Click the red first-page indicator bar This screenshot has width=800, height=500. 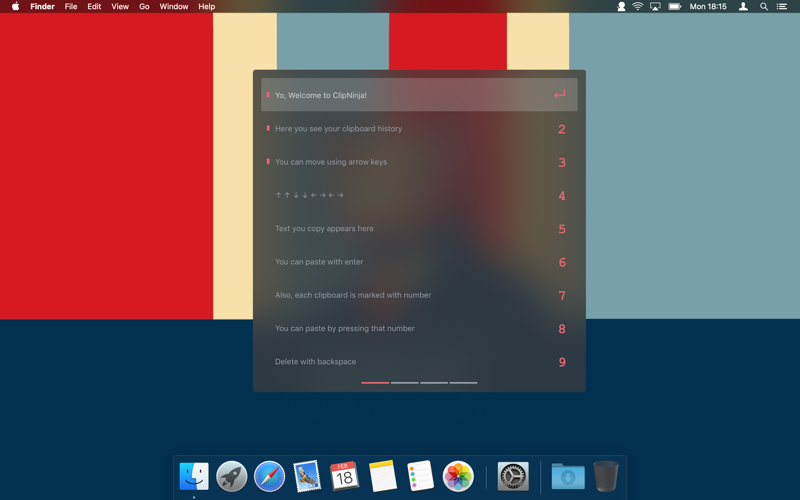375,383
